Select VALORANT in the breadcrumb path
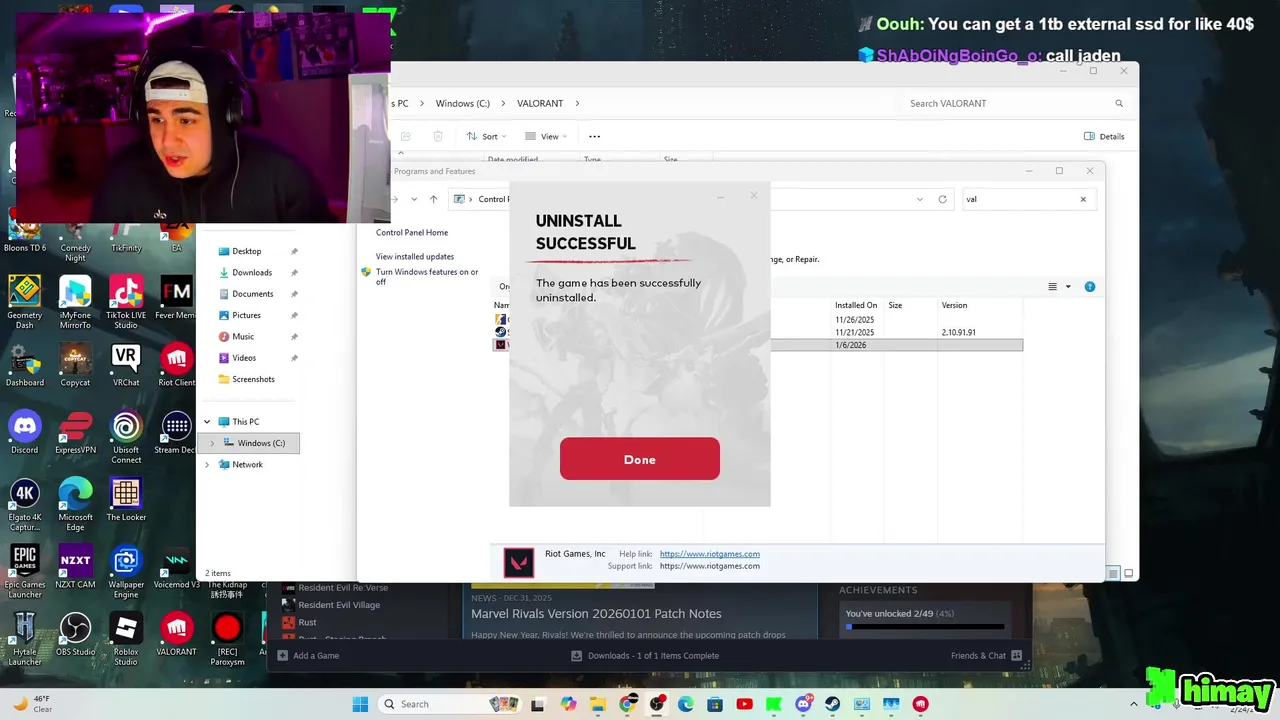Image resolution: width=1280 pixels, height=720 pixels. pos(540,103)
